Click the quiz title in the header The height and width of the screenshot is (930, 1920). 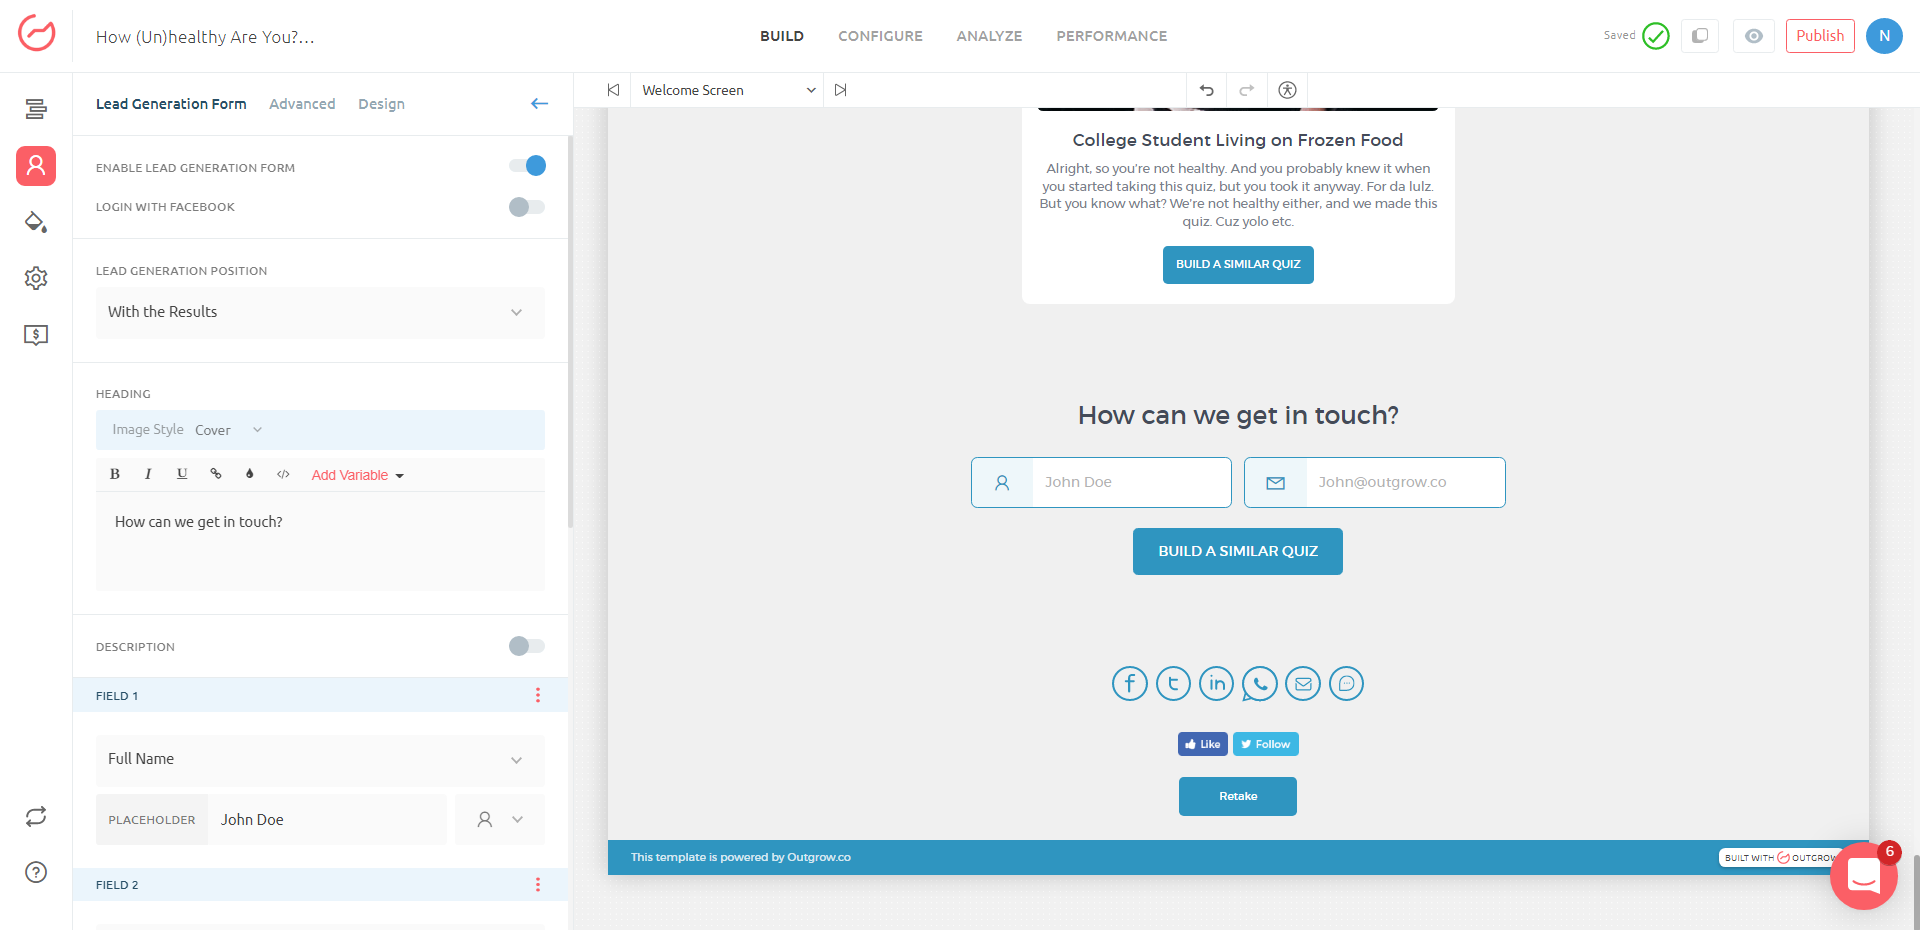point(205,37)
